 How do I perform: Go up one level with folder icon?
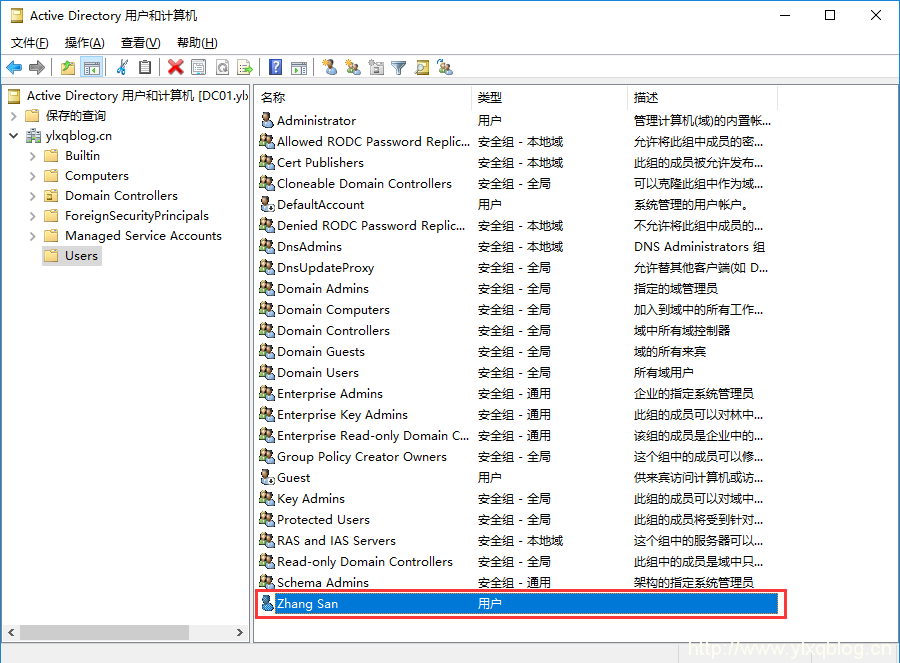pyautogui.click(x=68, y=68)
